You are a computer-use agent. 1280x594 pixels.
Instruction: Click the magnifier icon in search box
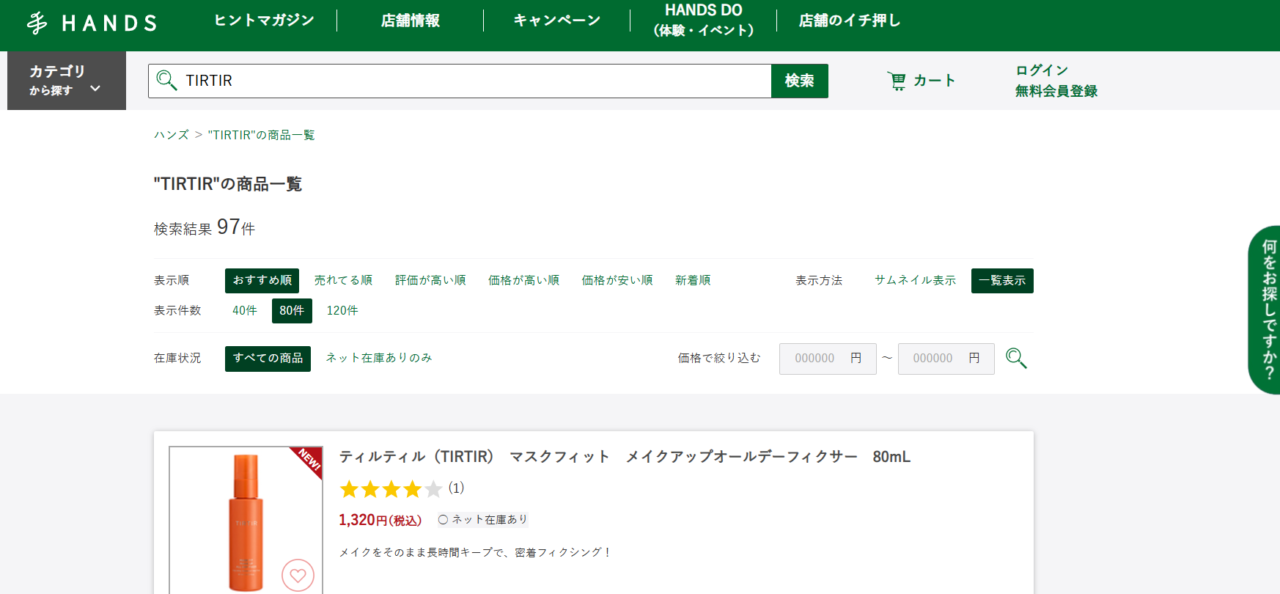pos(166,81)
